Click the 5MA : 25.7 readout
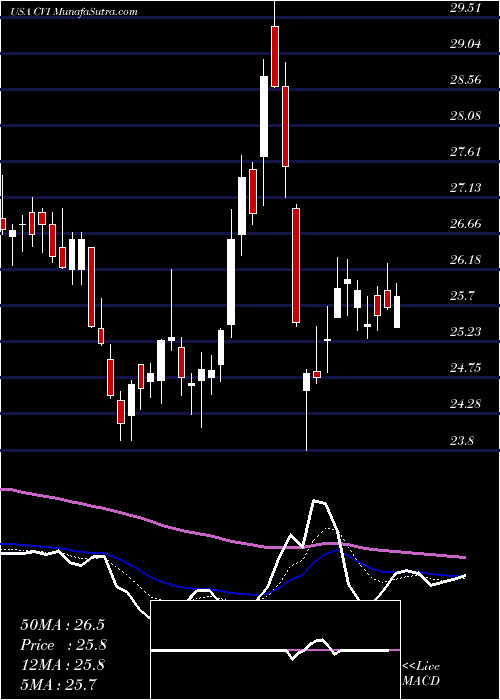 pyautogui.click(x=59, y=684)
